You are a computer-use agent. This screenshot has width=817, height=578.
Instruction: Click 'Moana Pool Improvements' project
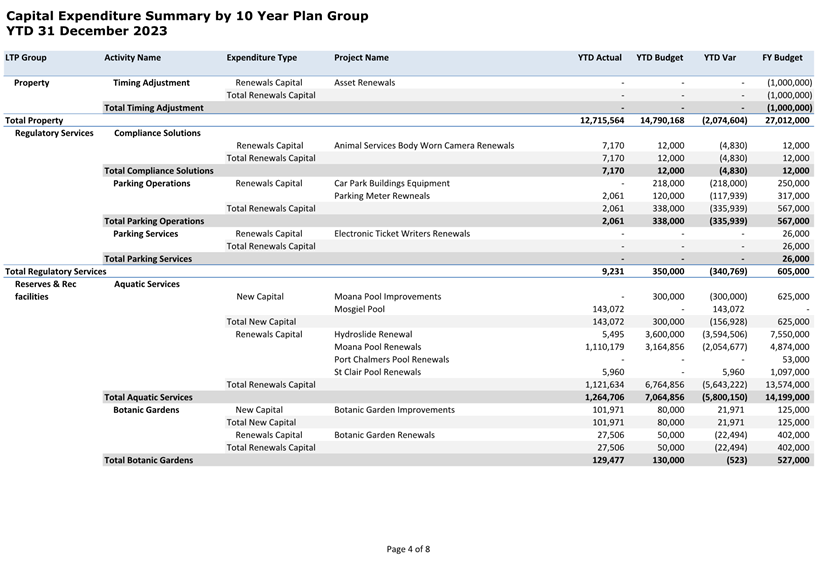[x=388, y=297]
